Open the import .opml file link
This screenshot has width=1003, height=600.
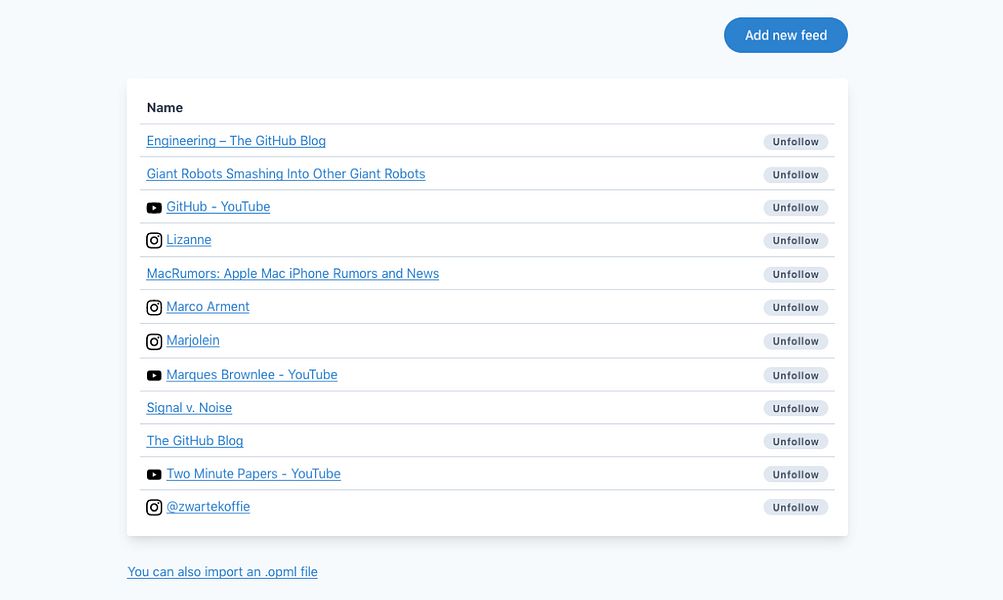pyautogui.click(x=222, y=571)
